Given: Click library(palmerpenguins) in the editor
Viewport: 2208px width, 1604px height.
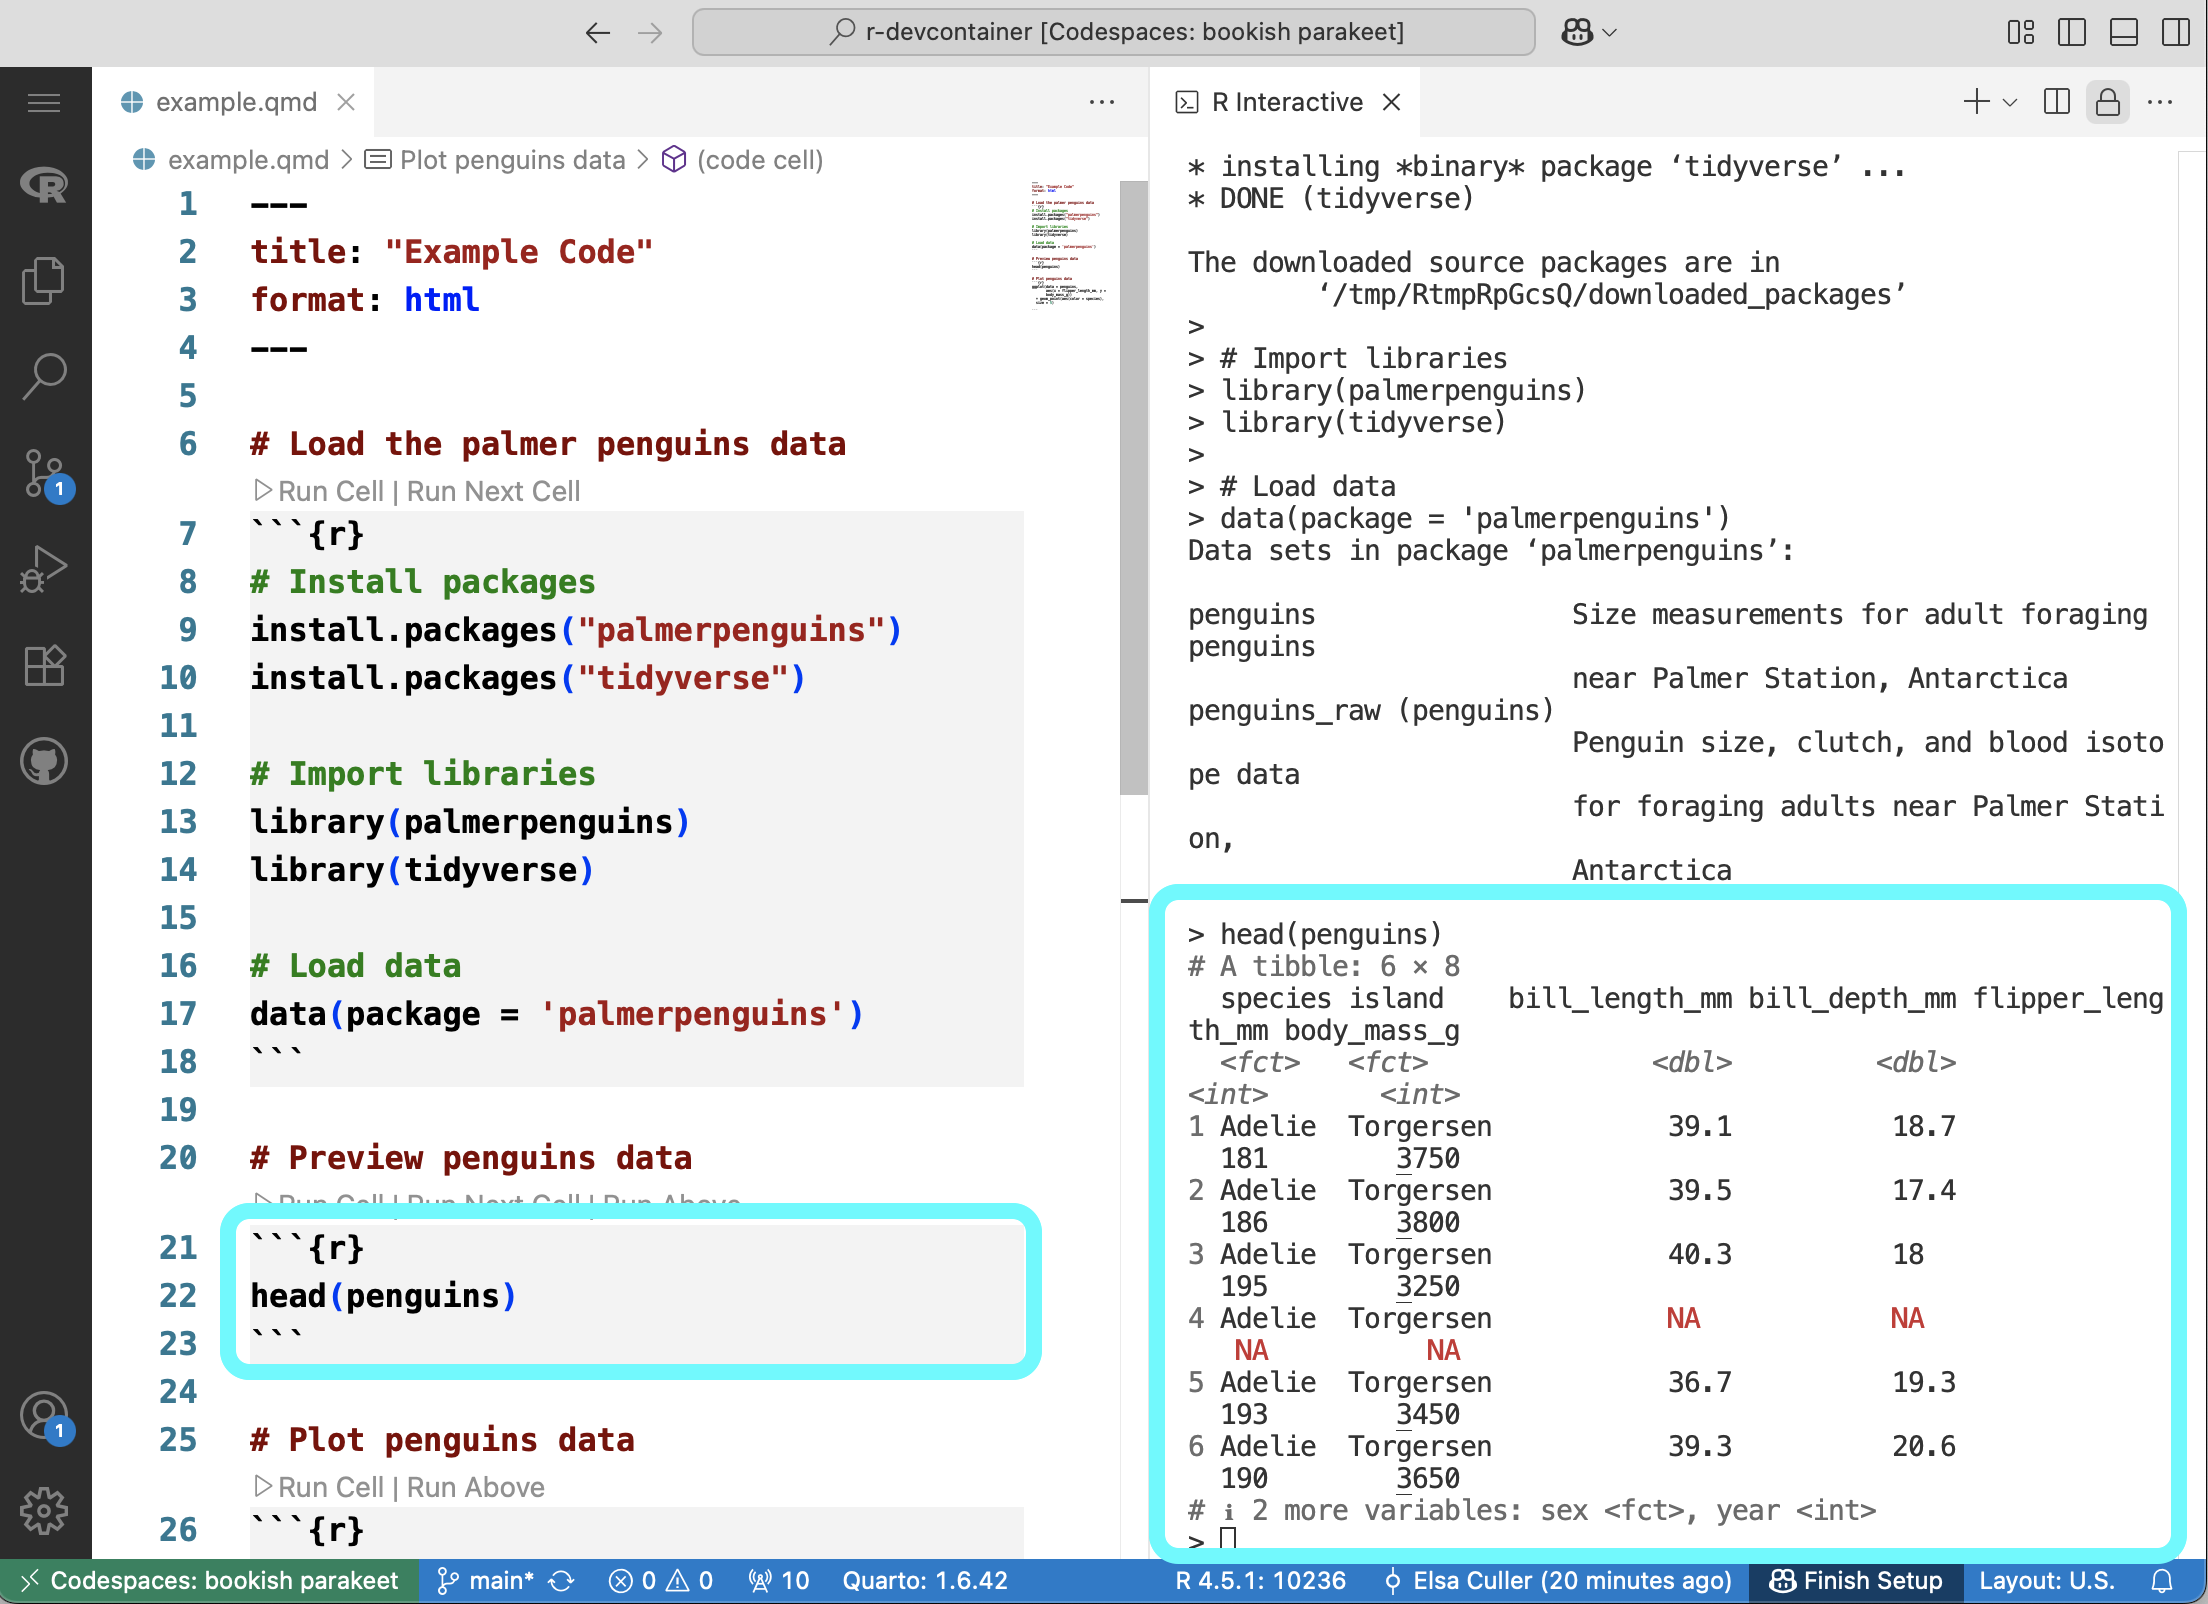Looking at the screenshot, I should pos(470,822).
